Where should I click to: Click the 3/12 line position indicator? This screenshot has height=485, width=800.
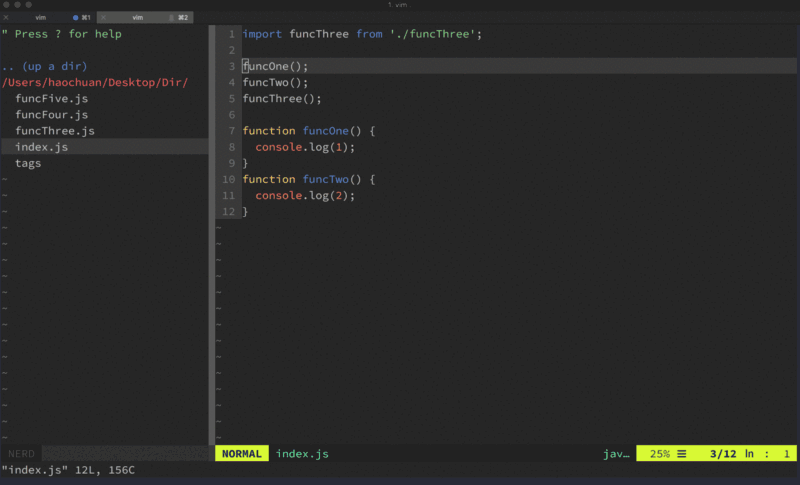722,454
